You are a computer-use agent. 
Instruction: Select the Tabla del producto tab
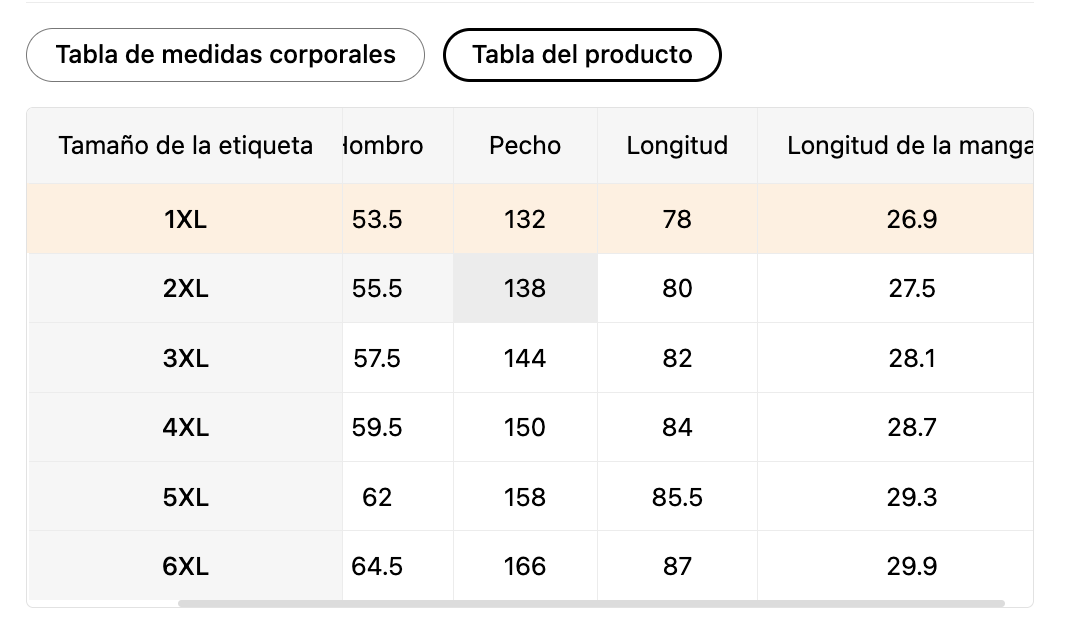pos(582,55)
